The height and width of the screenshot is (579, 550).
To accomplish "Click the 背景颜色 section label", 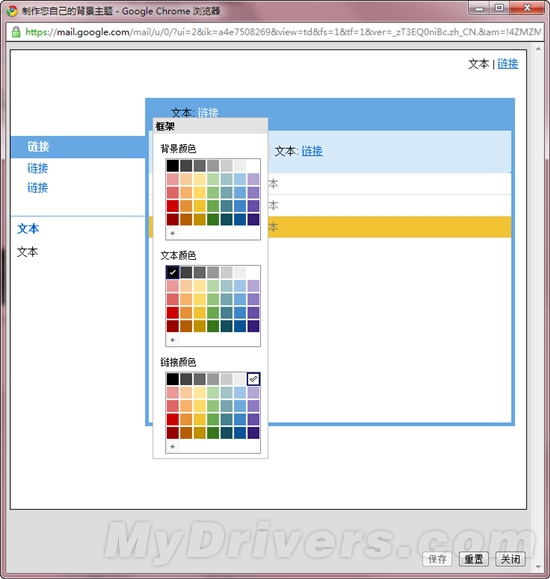I will [178, 149].
